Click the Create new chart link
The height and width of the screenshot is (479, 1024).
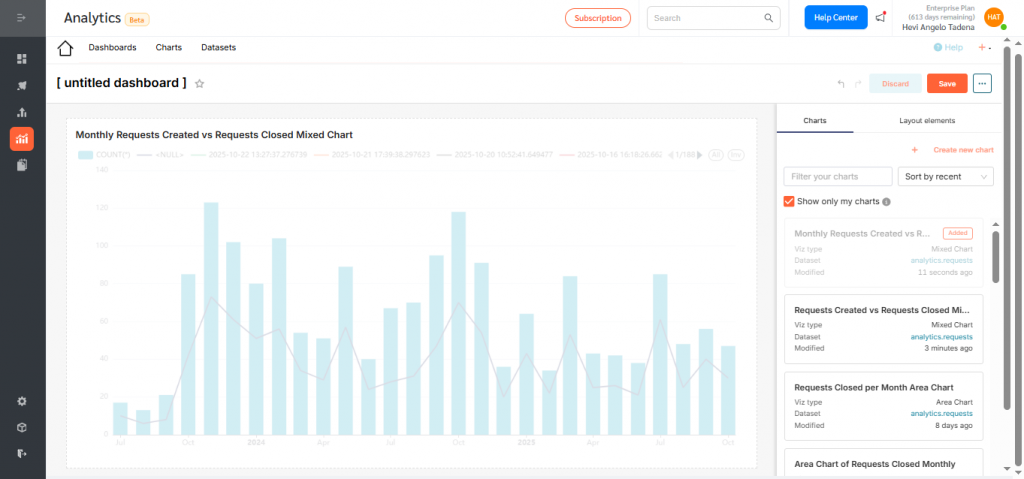[x=962, y=150]
